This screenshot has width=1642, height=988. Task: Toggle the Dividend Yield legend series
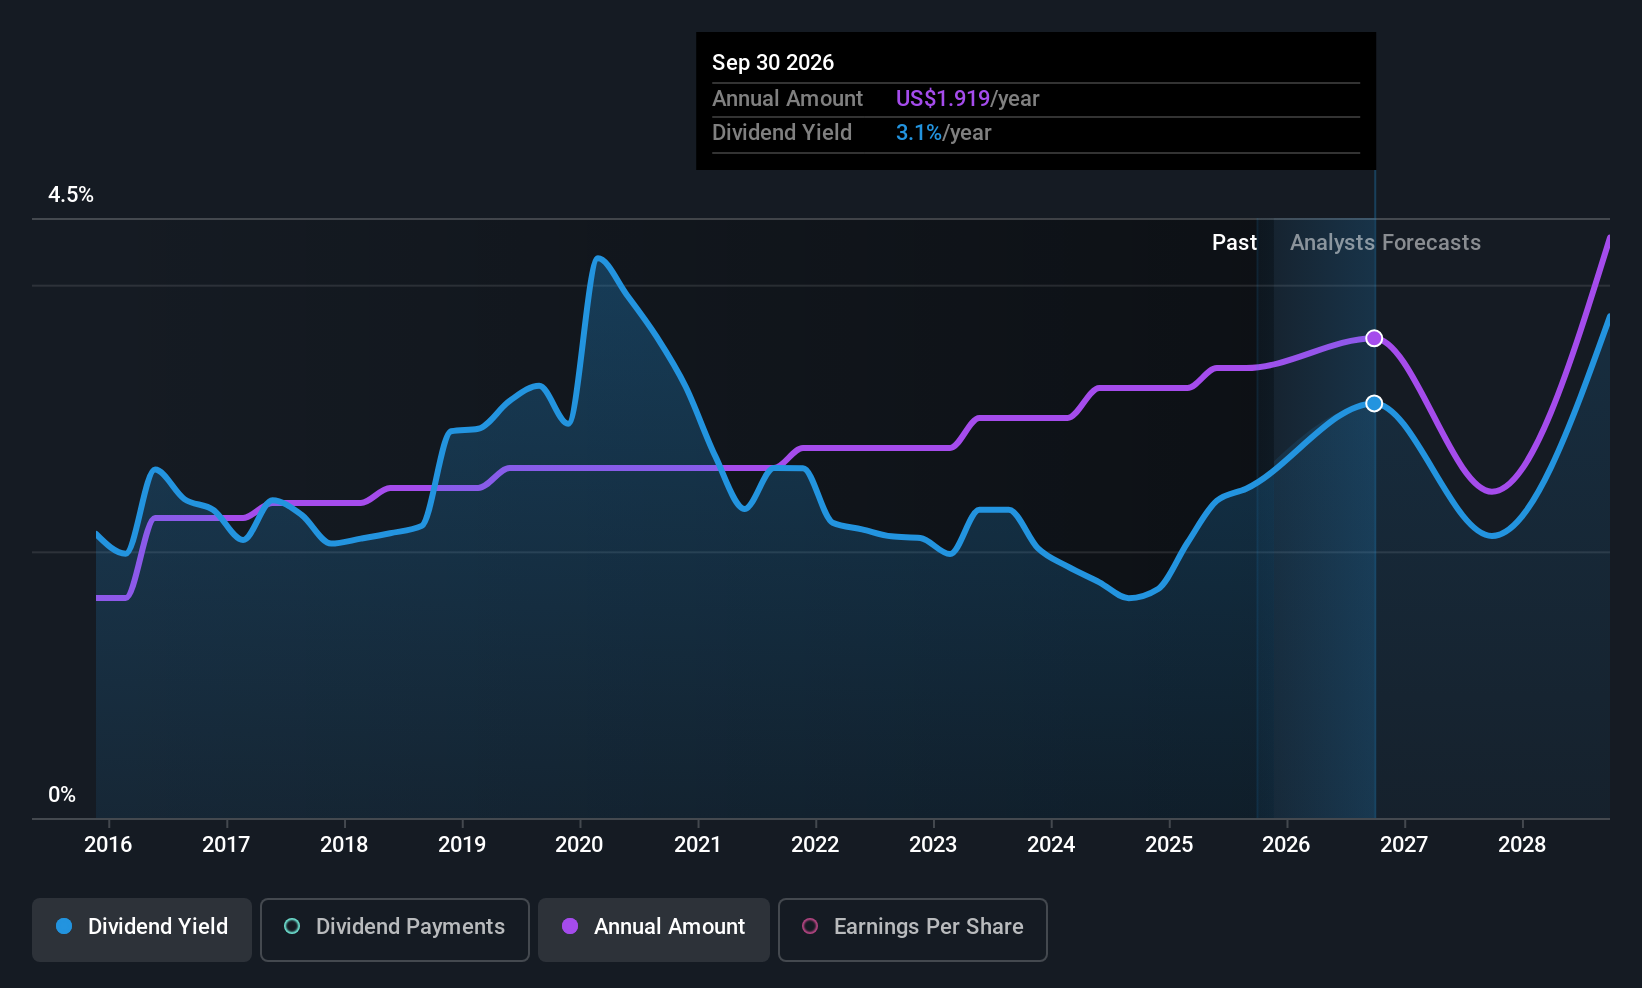tap(142, 930)
